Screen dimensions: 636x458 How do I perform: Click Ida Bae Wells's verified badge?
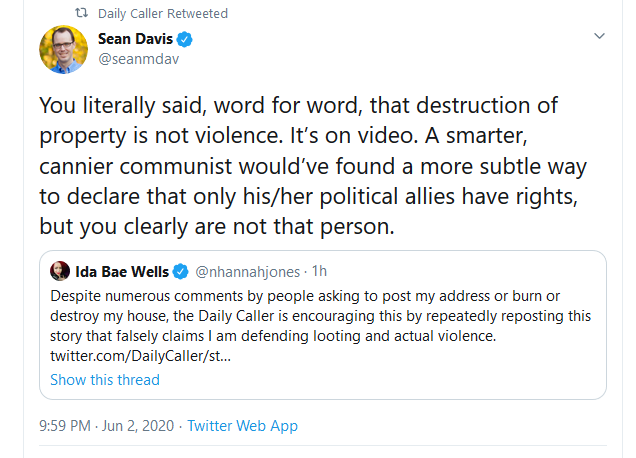pos(181,271)
